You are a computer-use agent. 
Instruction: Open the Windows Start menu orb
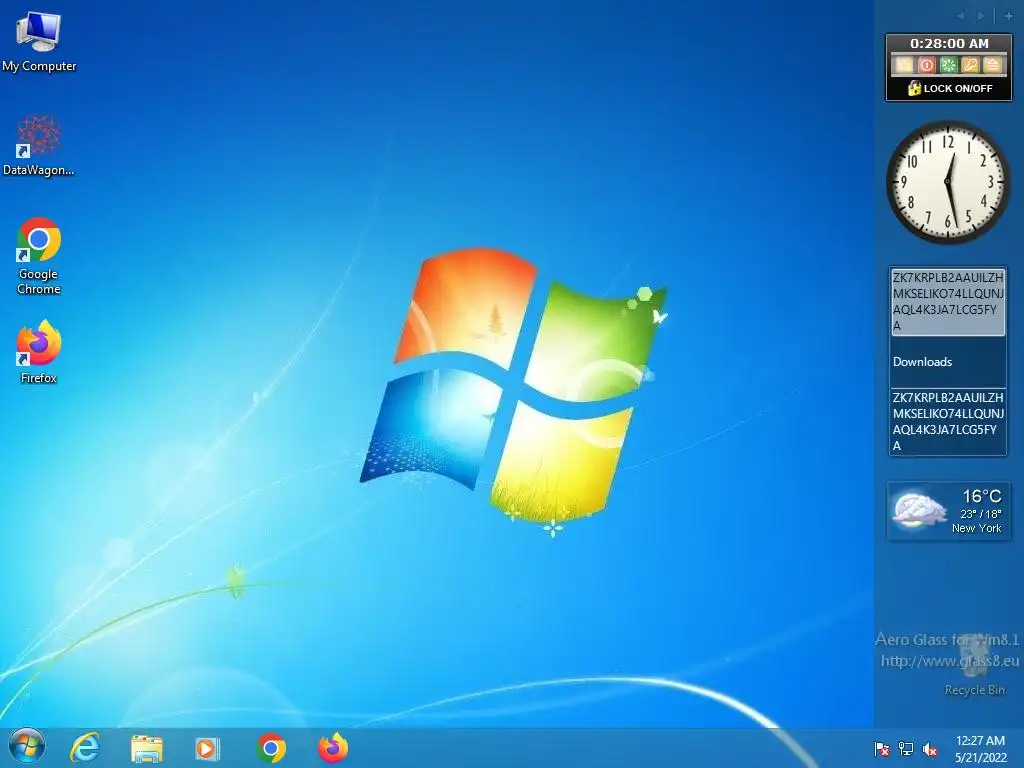(27, 747)
